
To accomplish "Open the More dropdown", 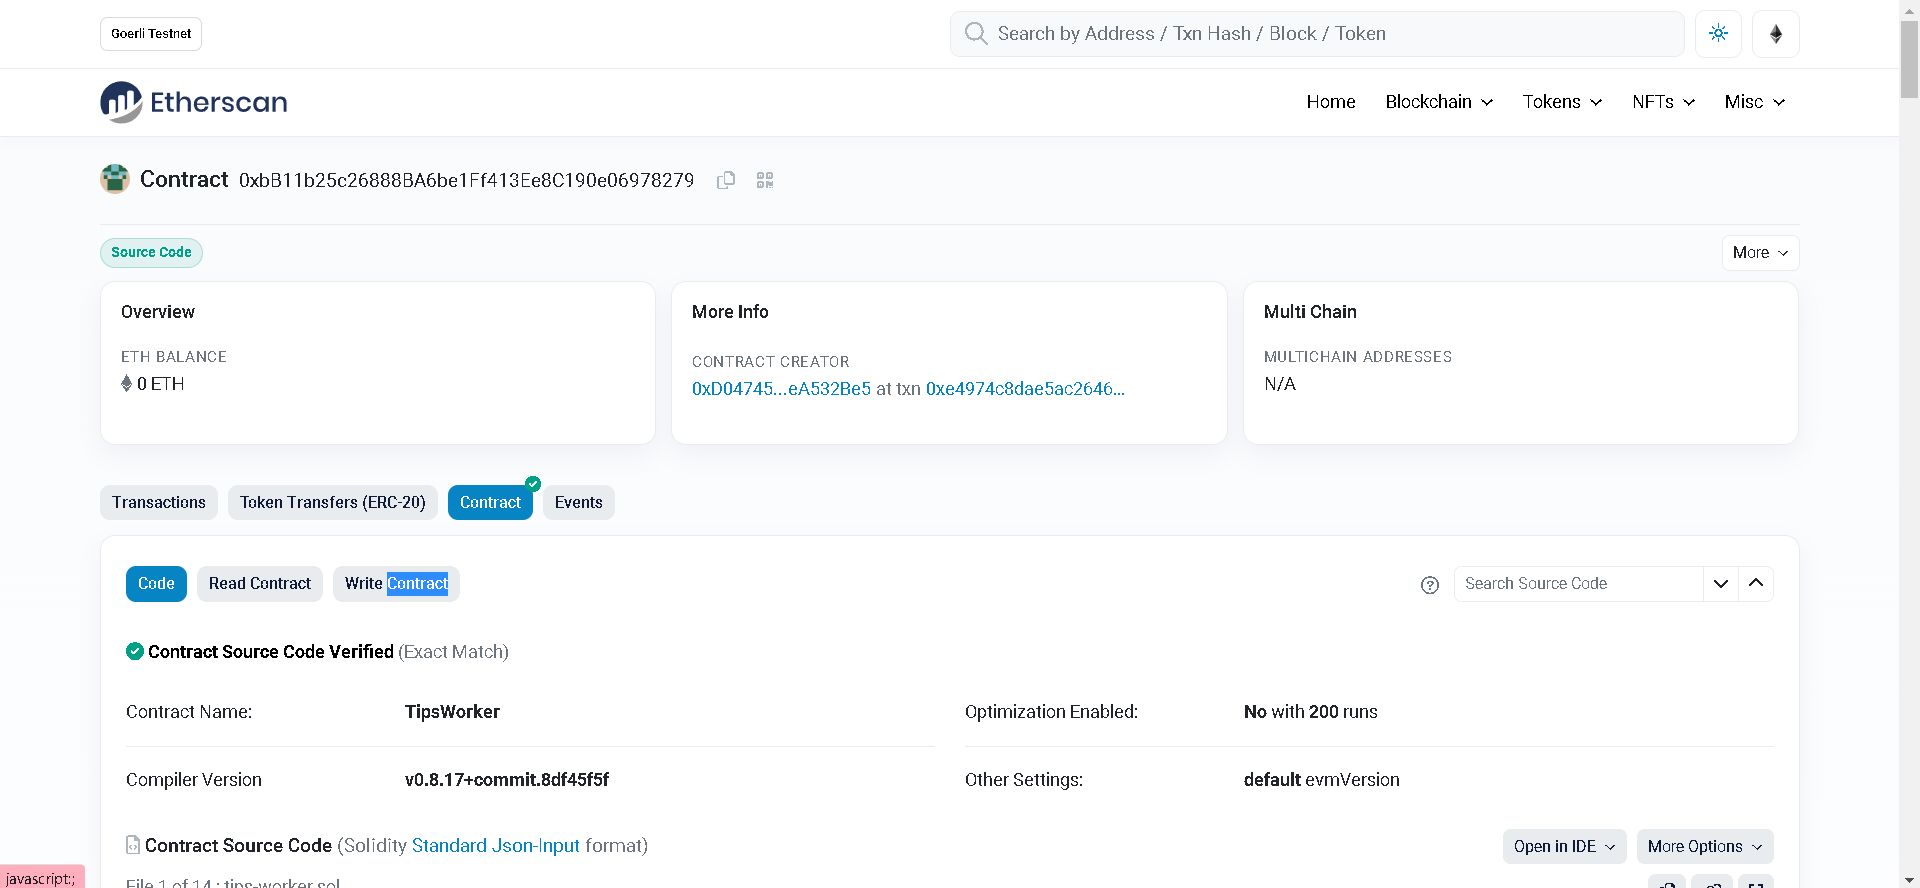I will tap(1760, 253).
